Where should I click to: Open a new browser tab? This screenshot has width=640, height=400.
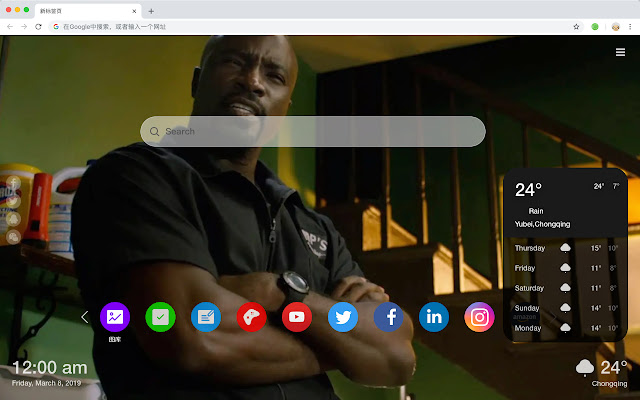coord(151,11)
